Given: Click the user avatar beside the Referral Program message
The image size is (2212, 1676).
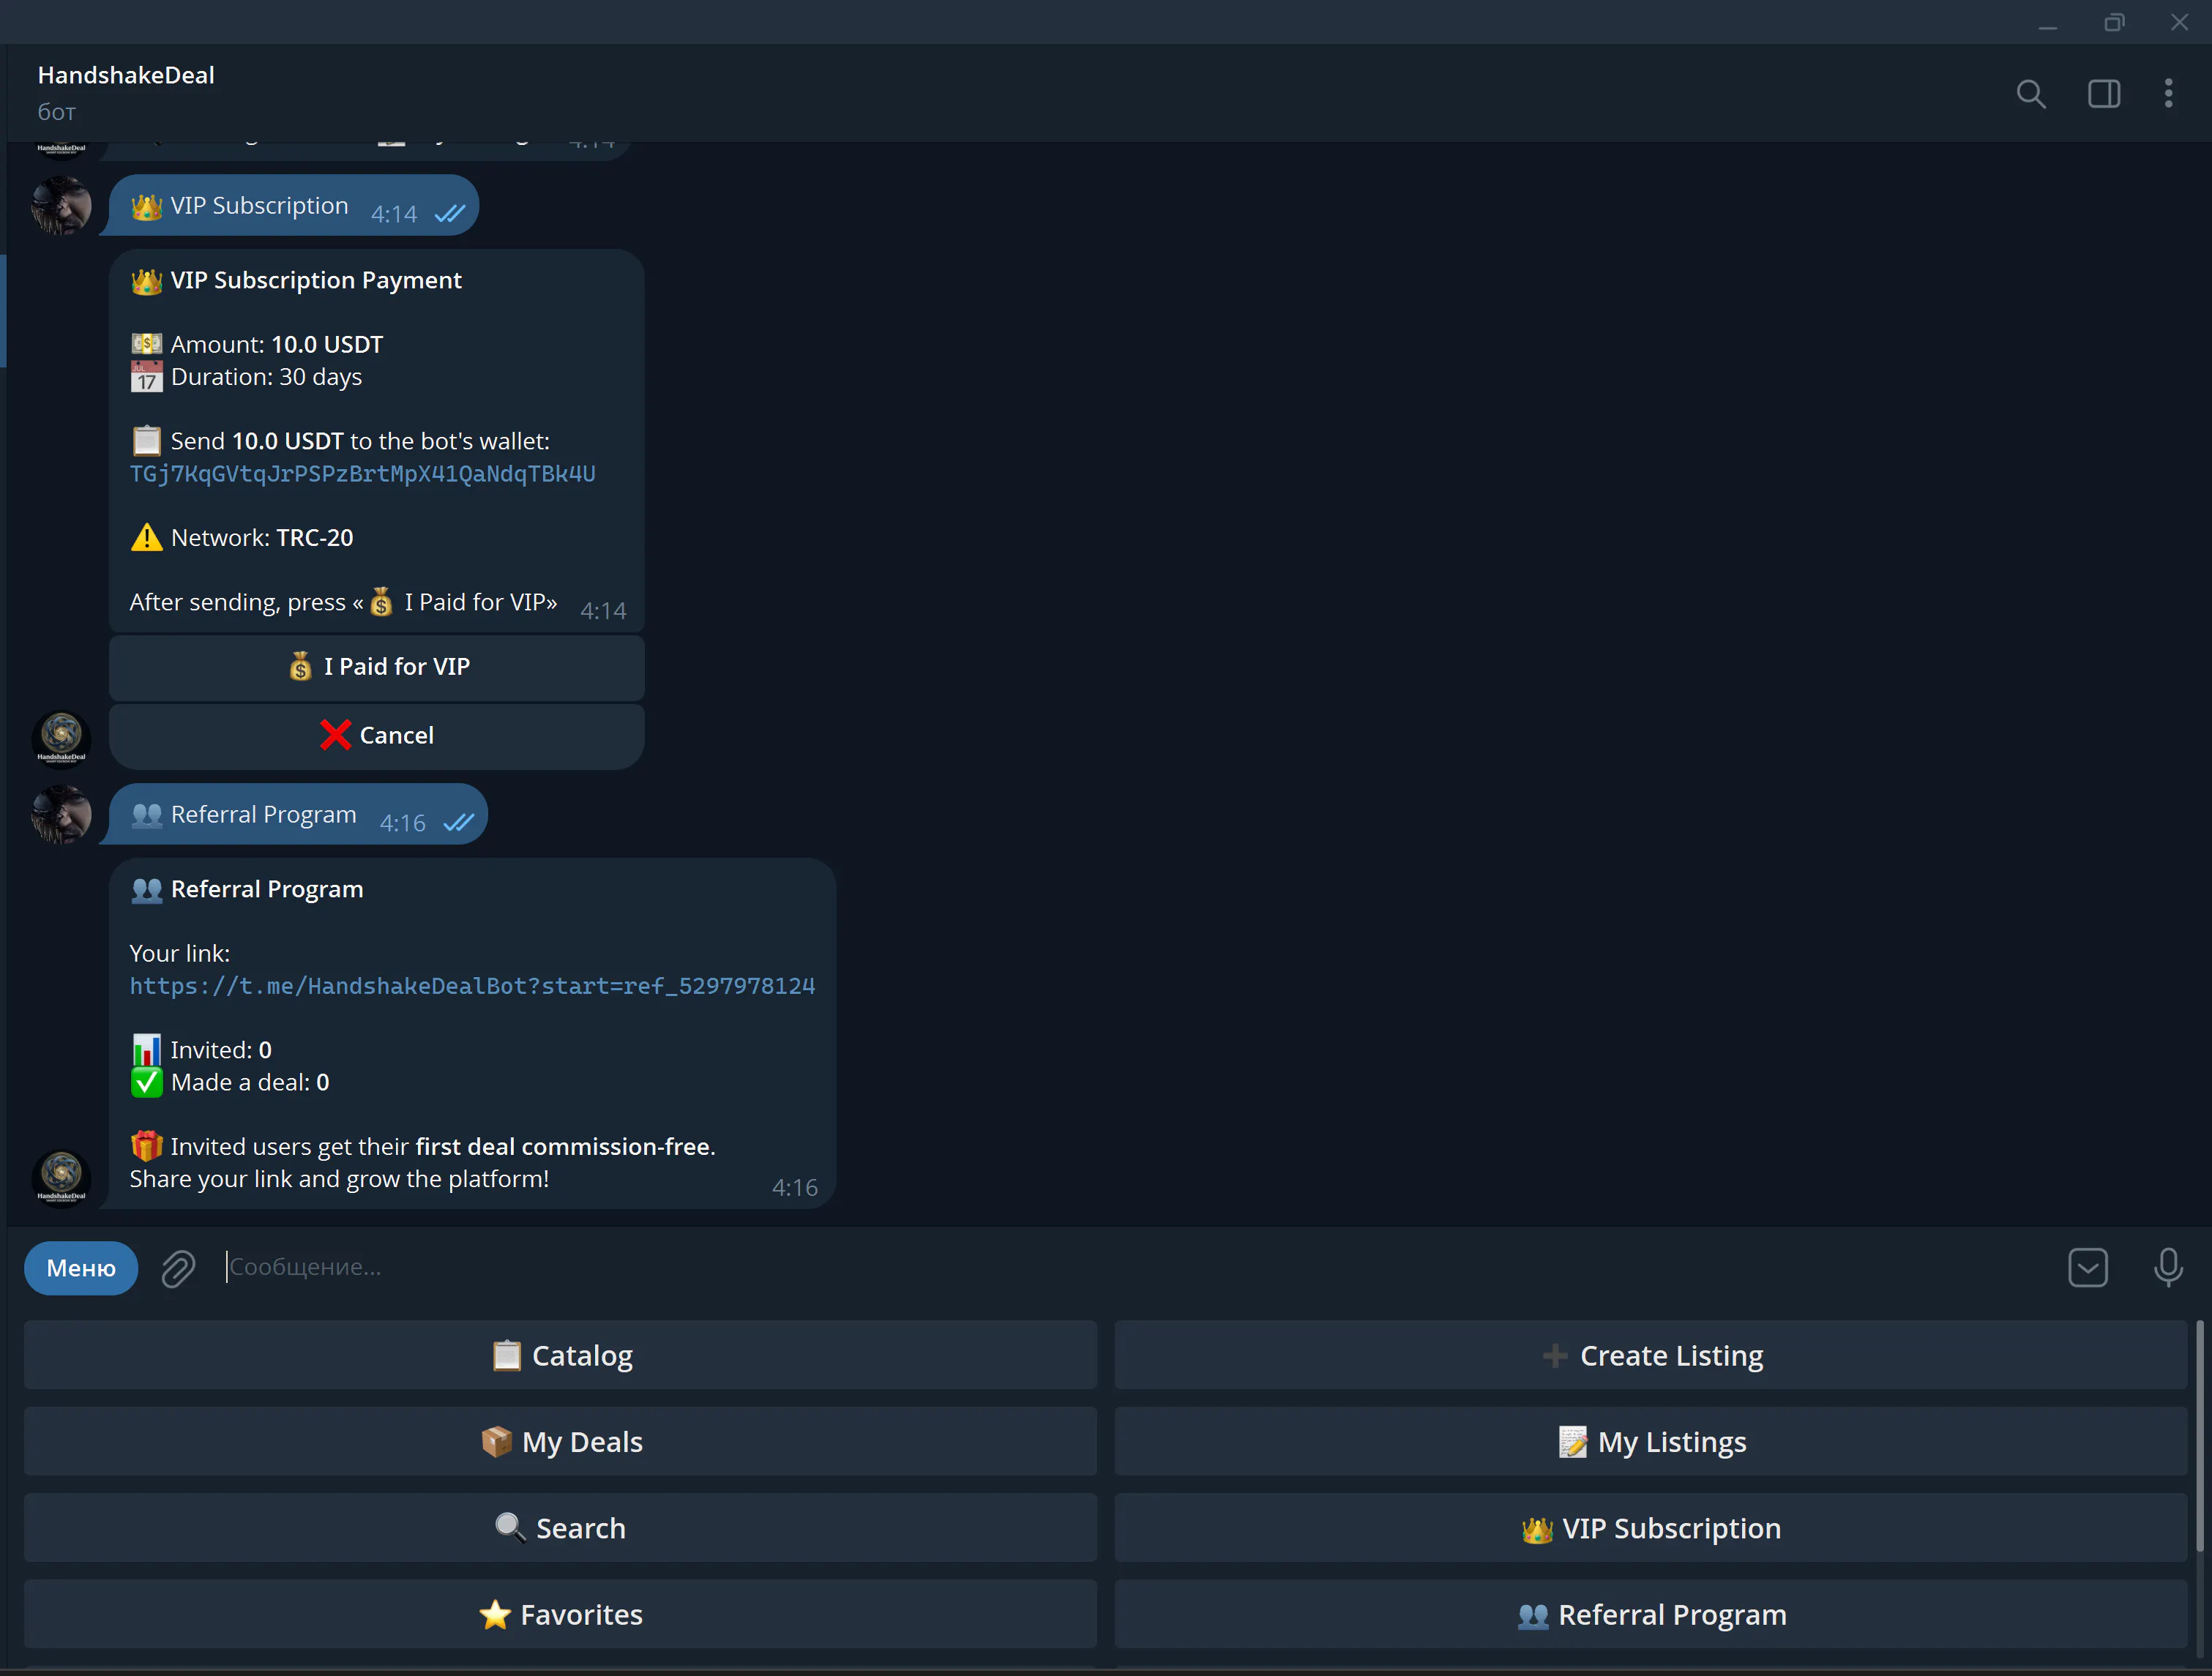Looking at the screenshot, I should (61, 815).
